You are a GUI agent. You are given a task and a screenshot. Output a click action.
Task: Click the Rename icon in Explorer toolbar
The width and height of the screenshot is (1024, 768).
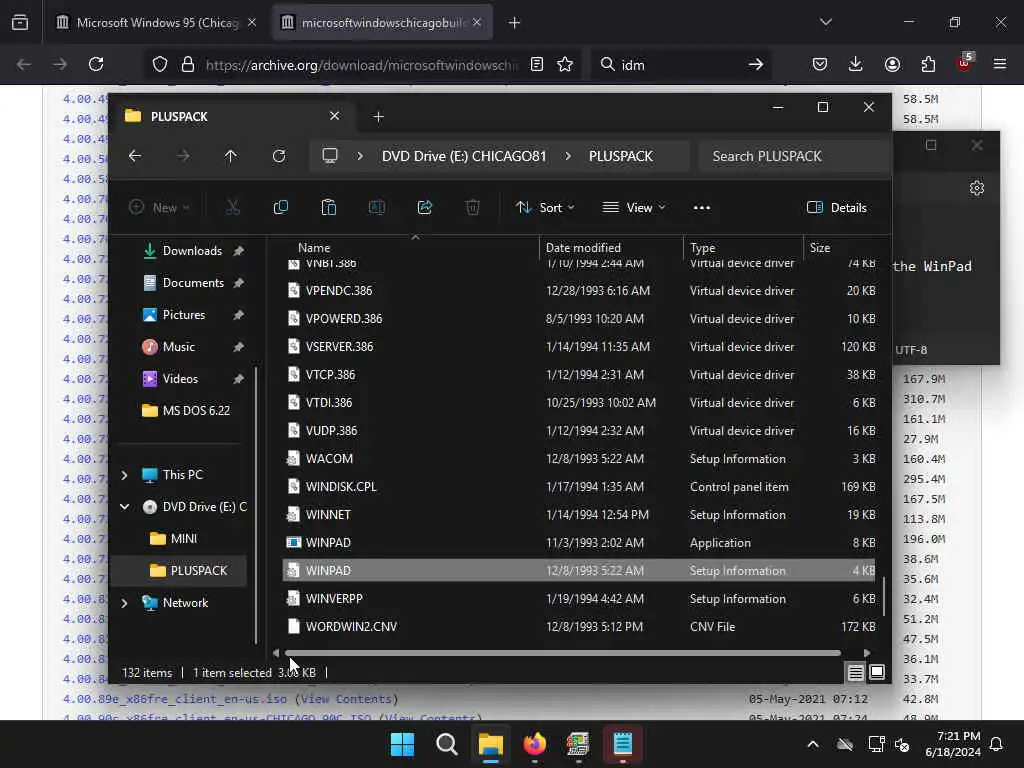pyautogui.click(x=377, y=208)
